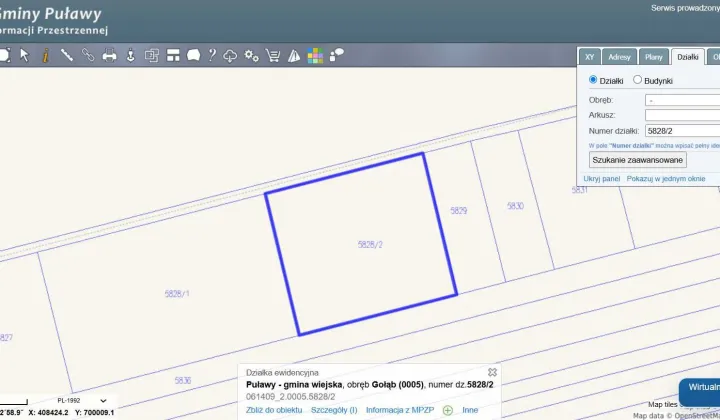720x420 pixels.
Task: Click parcel label 5830 on map
Action: 515,206
